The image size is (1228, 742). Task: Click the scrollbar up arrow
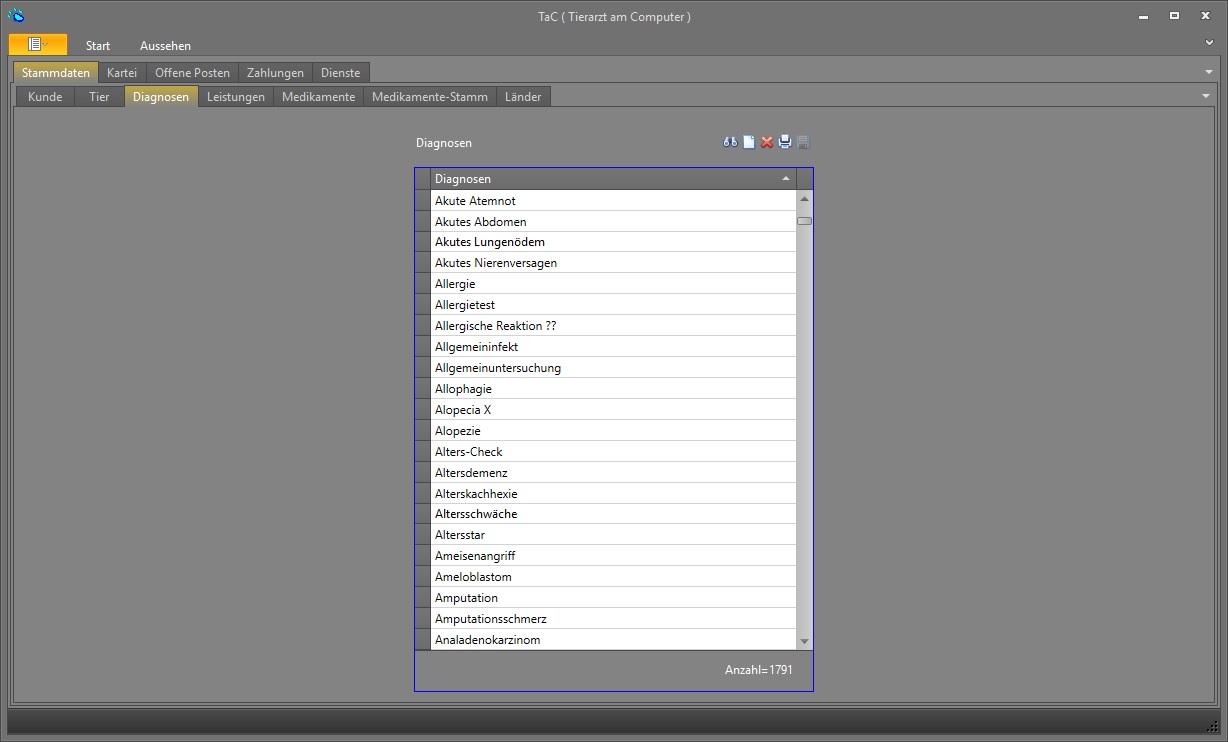tap(805, 199)
